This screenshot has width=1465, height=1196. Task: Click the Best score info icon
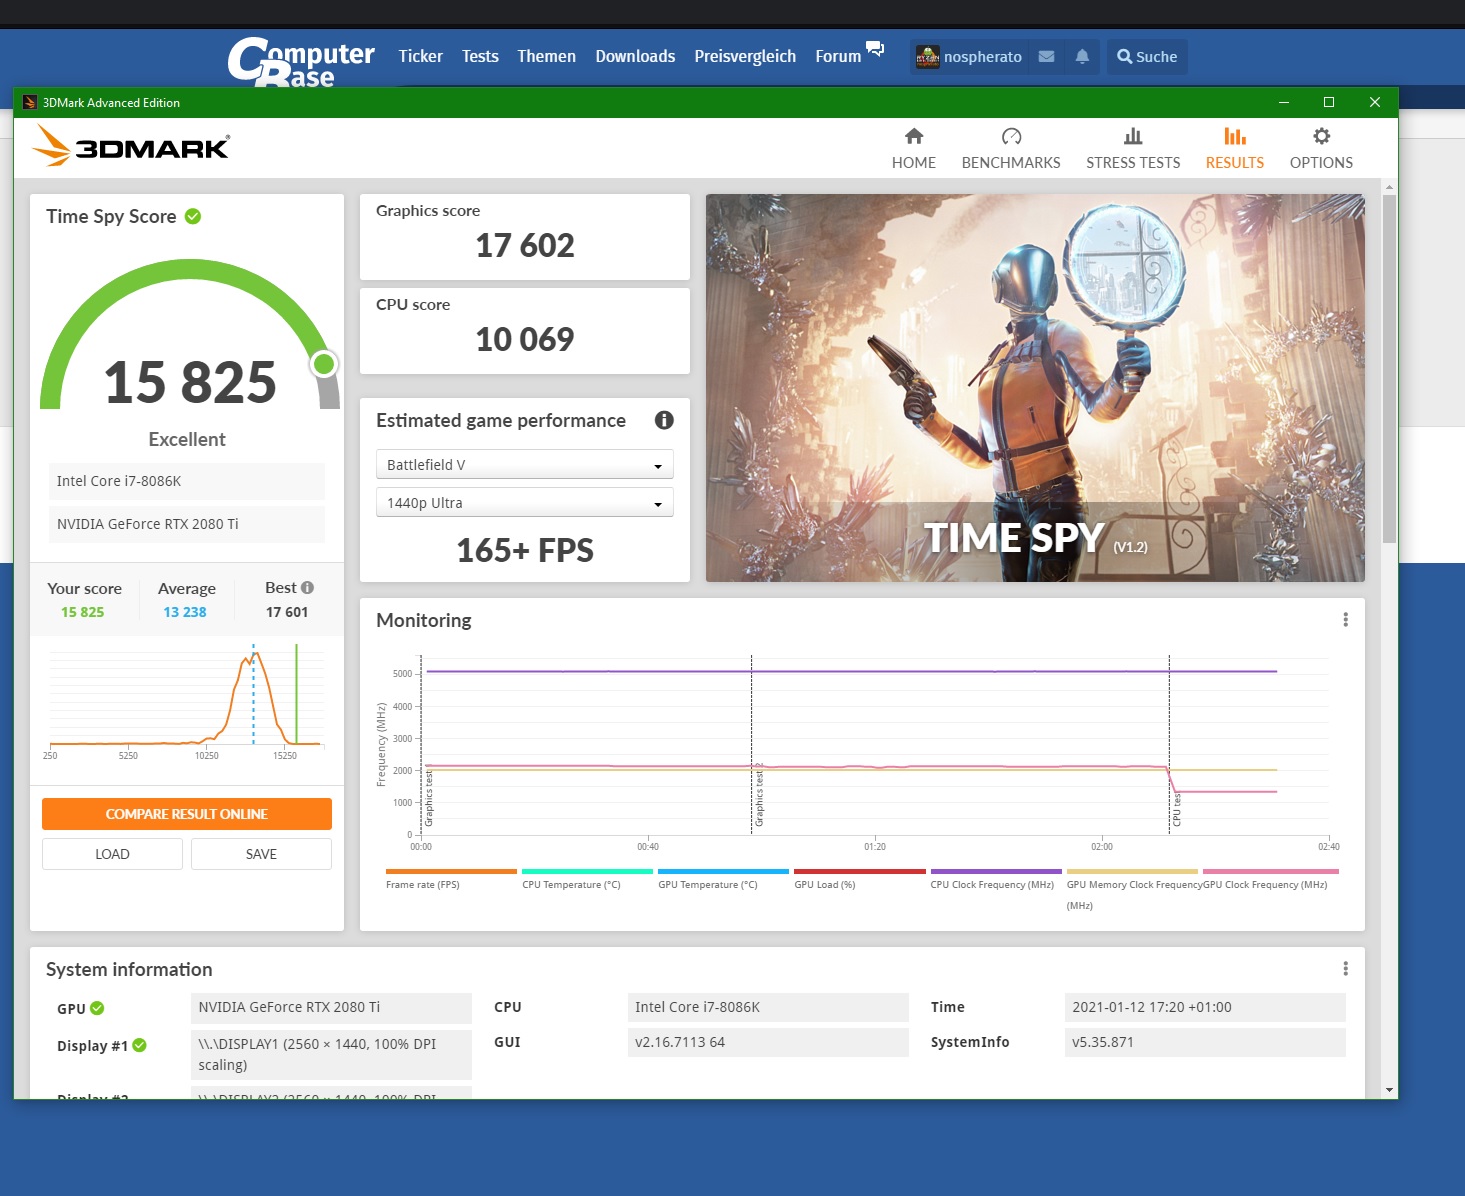pos(307,588)
